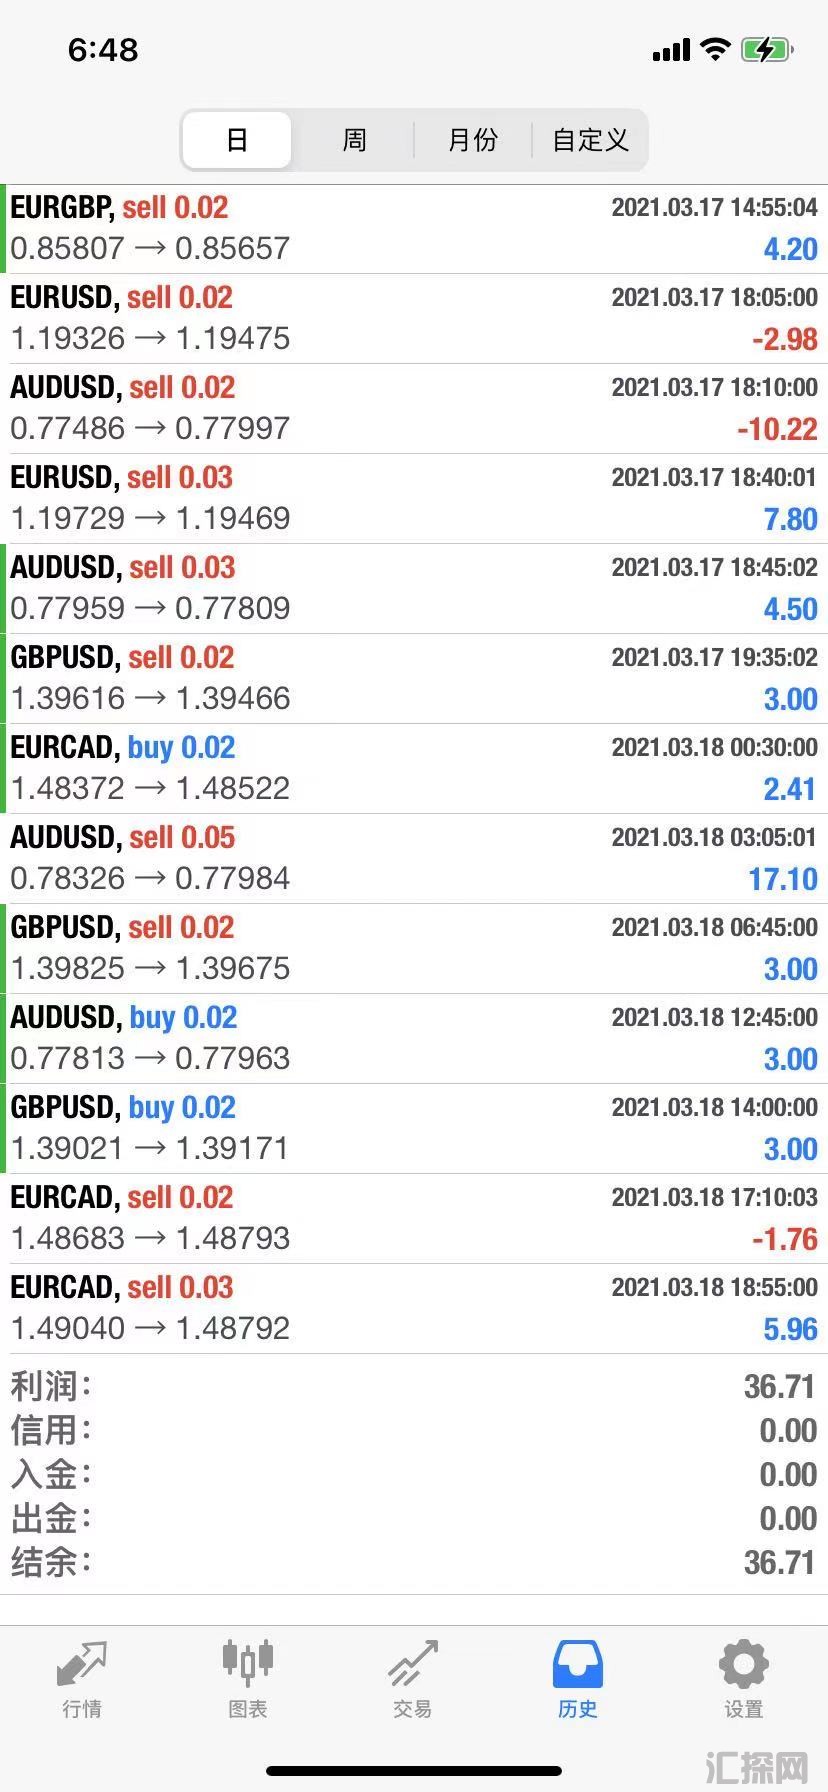Select the EURCAD buy 0.02 trade row
Image resolution: width=828 pixels, height=1792 pixels.
pyautogui.click(x=414, y=769)
